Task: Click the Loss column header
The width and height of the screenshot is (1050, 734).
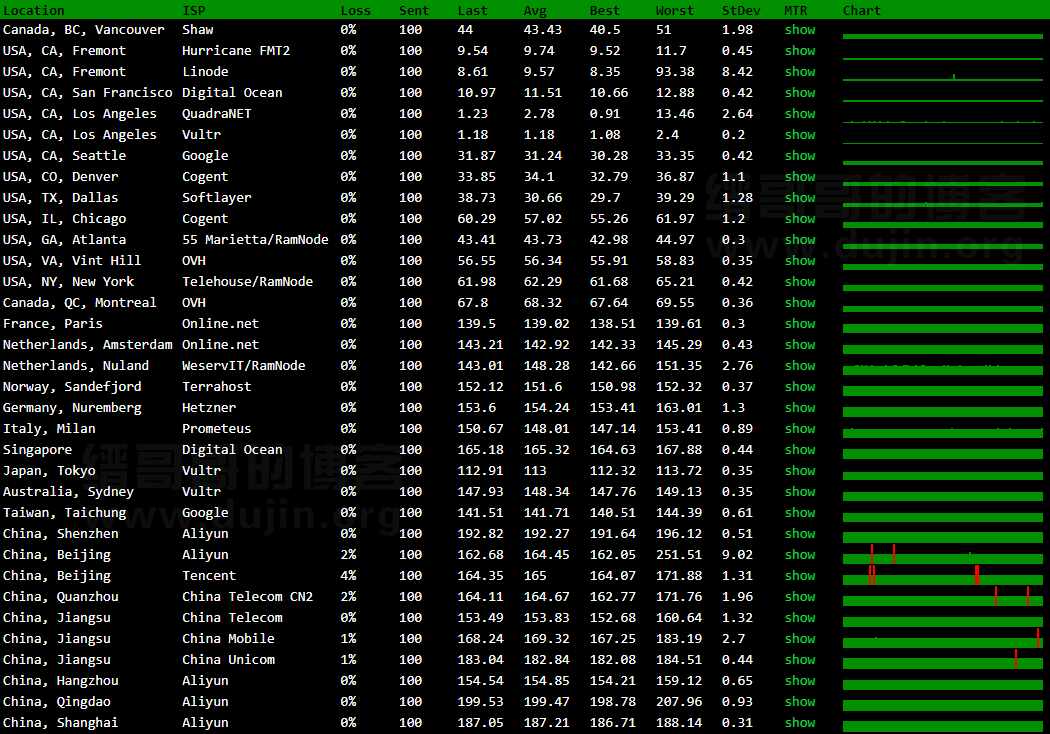Action: click(356, 11)
